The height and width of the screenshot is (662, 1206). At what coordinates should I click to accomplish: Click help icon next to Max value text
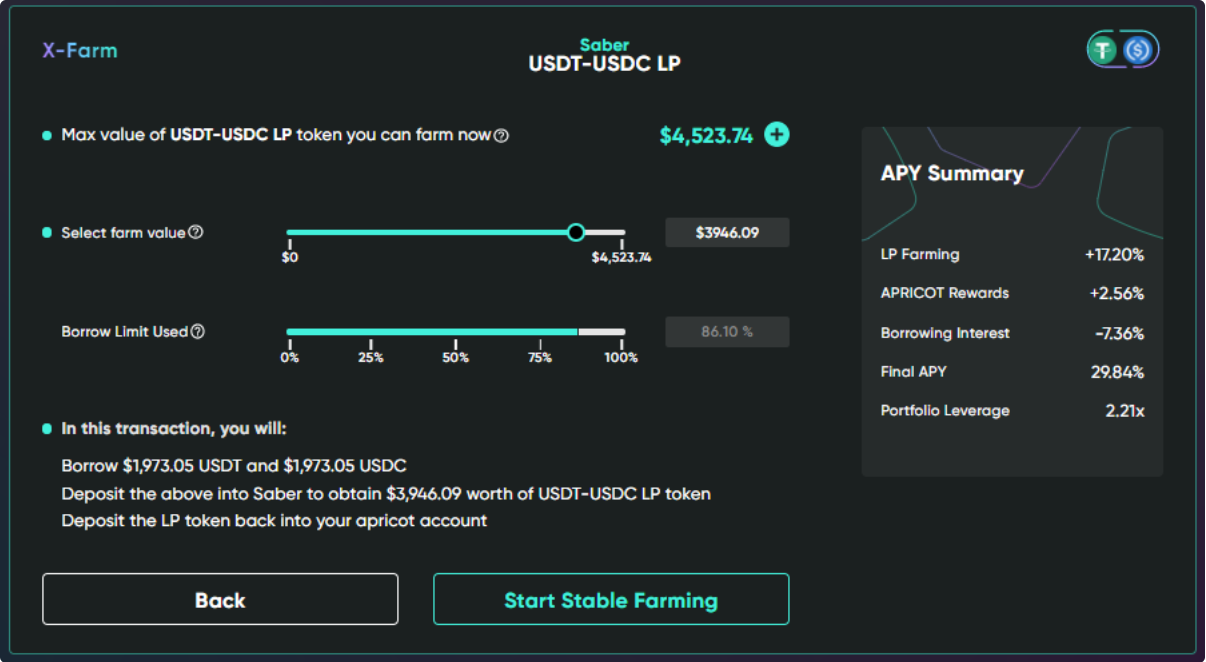tap(502, 136)
